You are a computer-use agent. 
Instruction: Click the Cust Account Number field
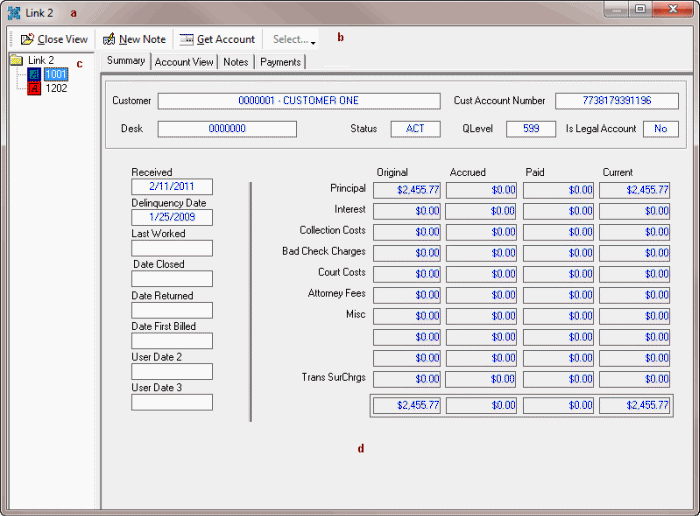point(616,101)
